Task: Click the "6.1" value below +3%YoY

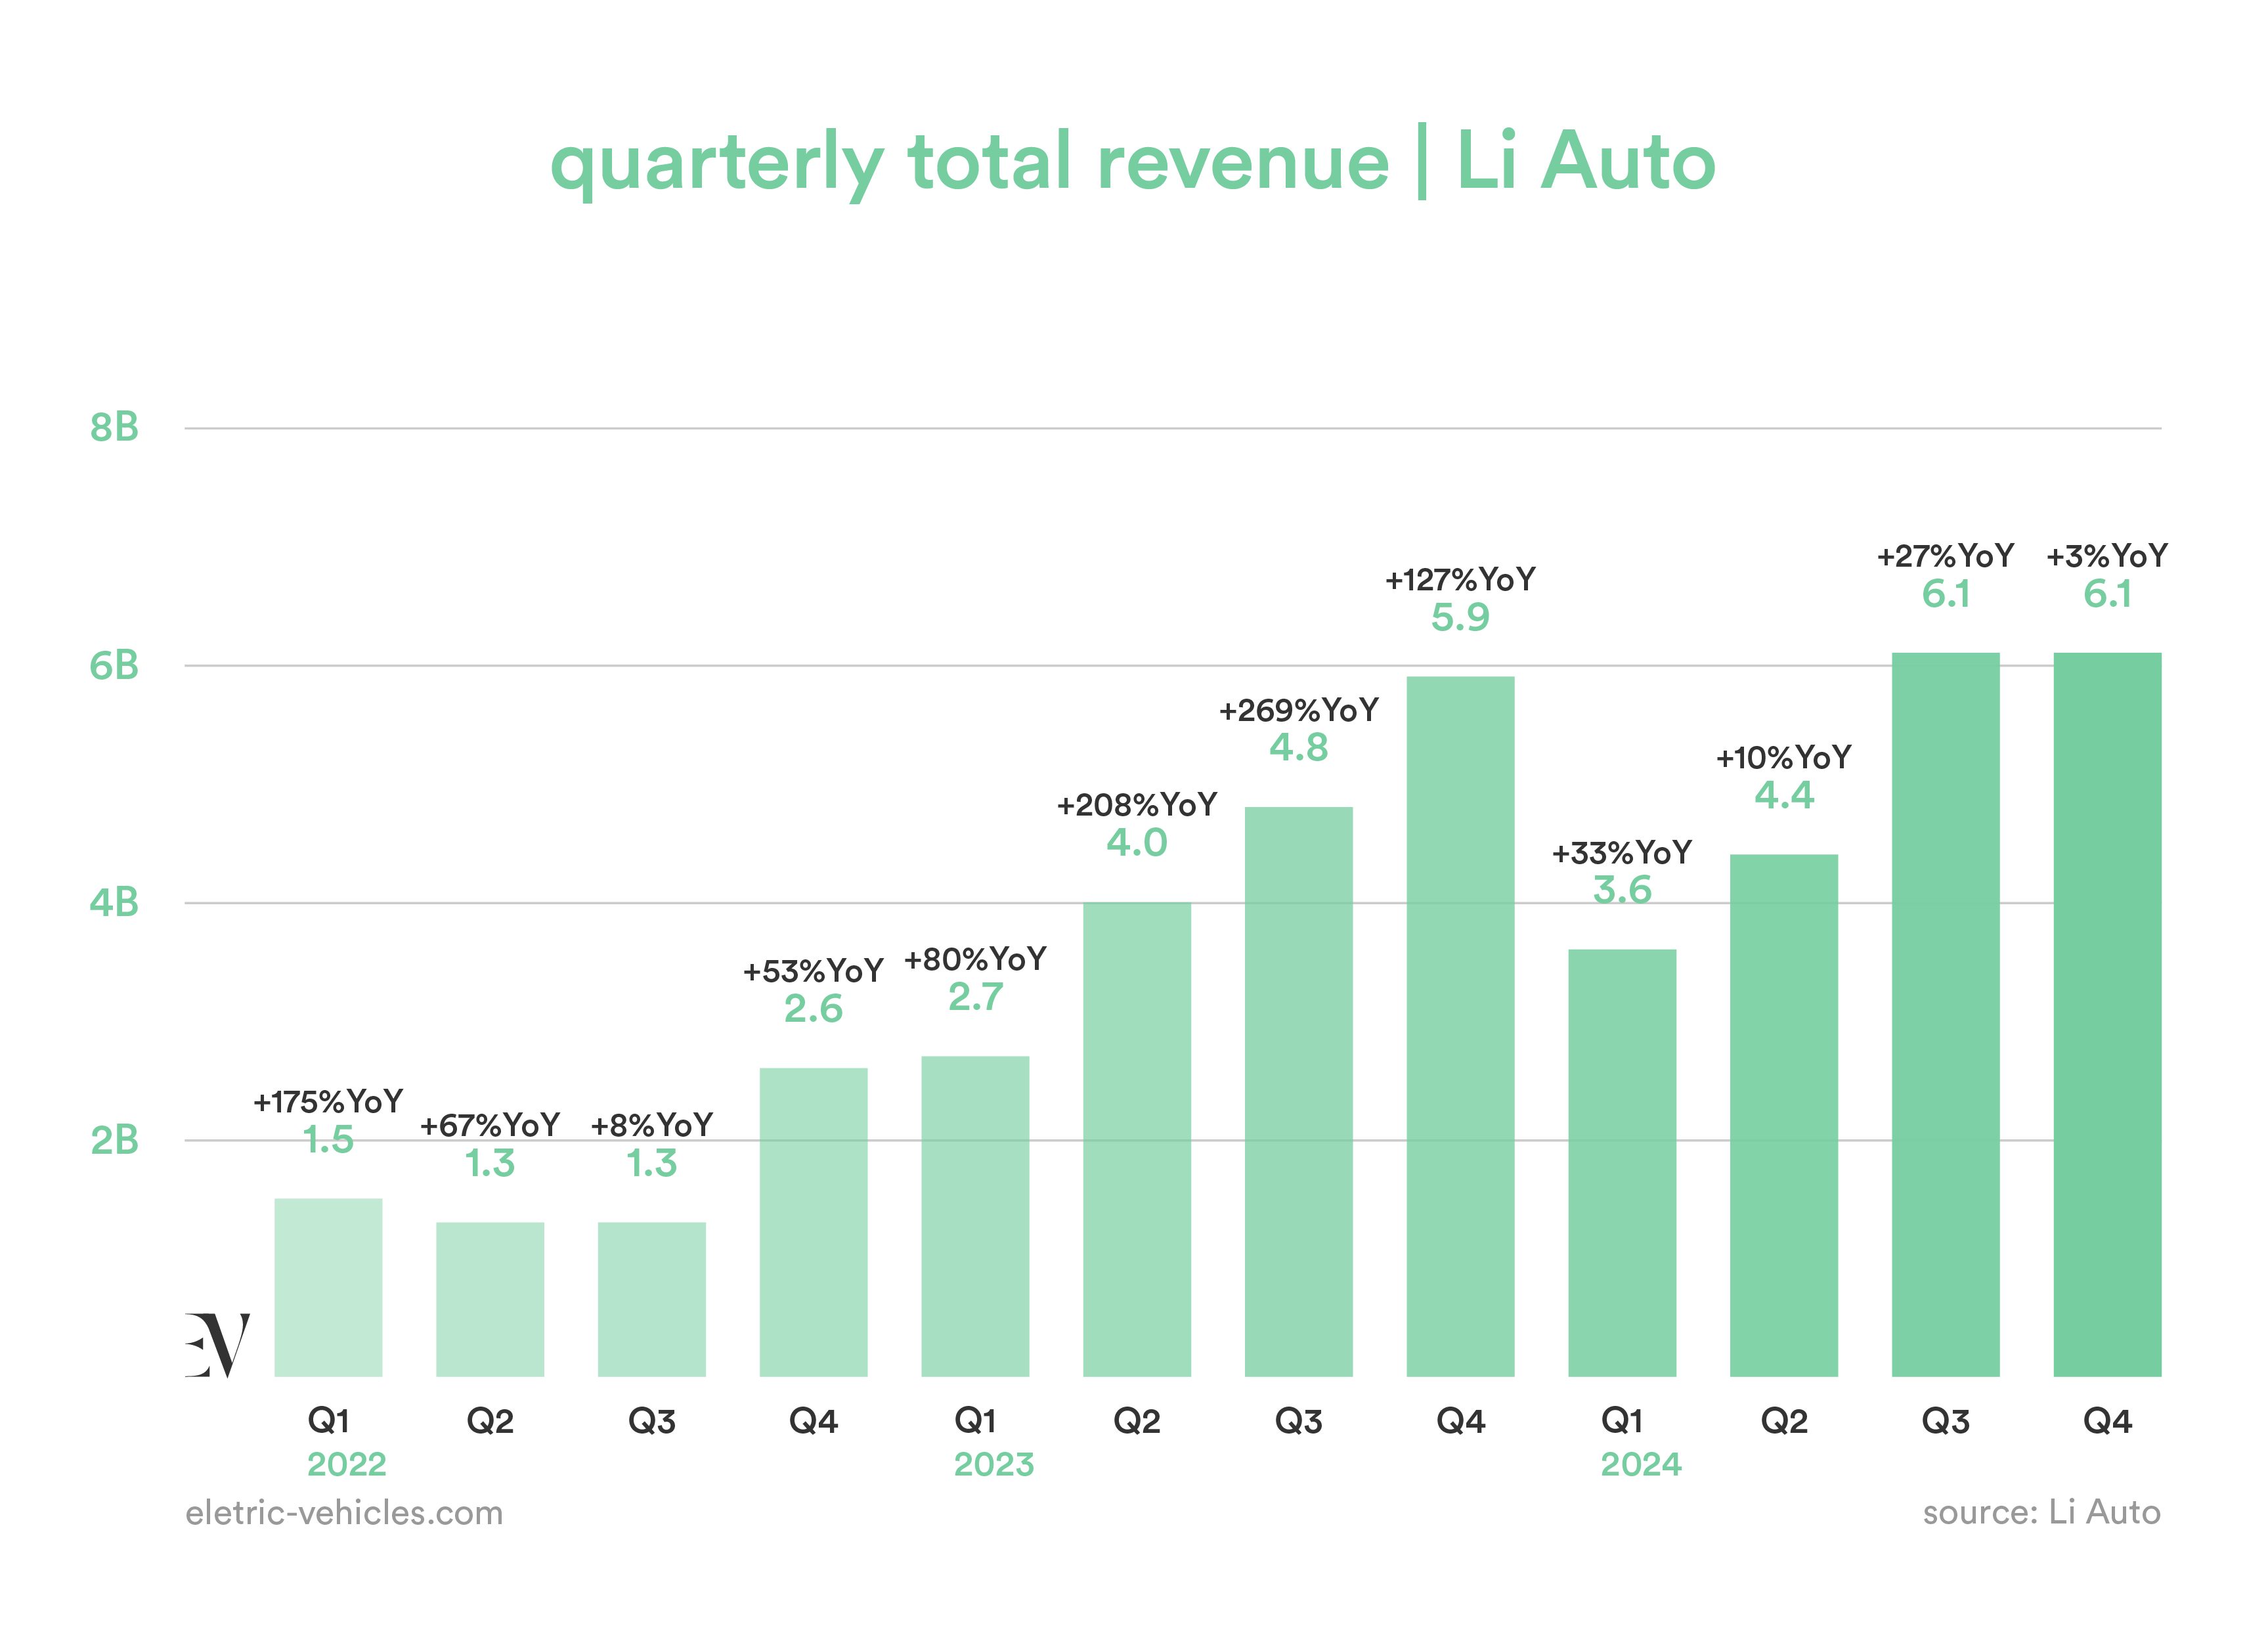Action: [2107, 594]
